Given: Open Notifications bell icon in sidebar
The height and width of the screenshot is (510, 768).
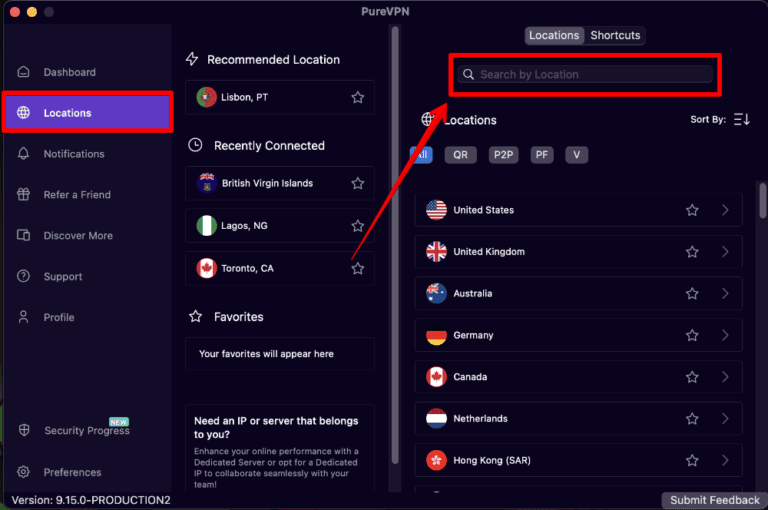Looking at the screenshot, I should coord(24,154).
